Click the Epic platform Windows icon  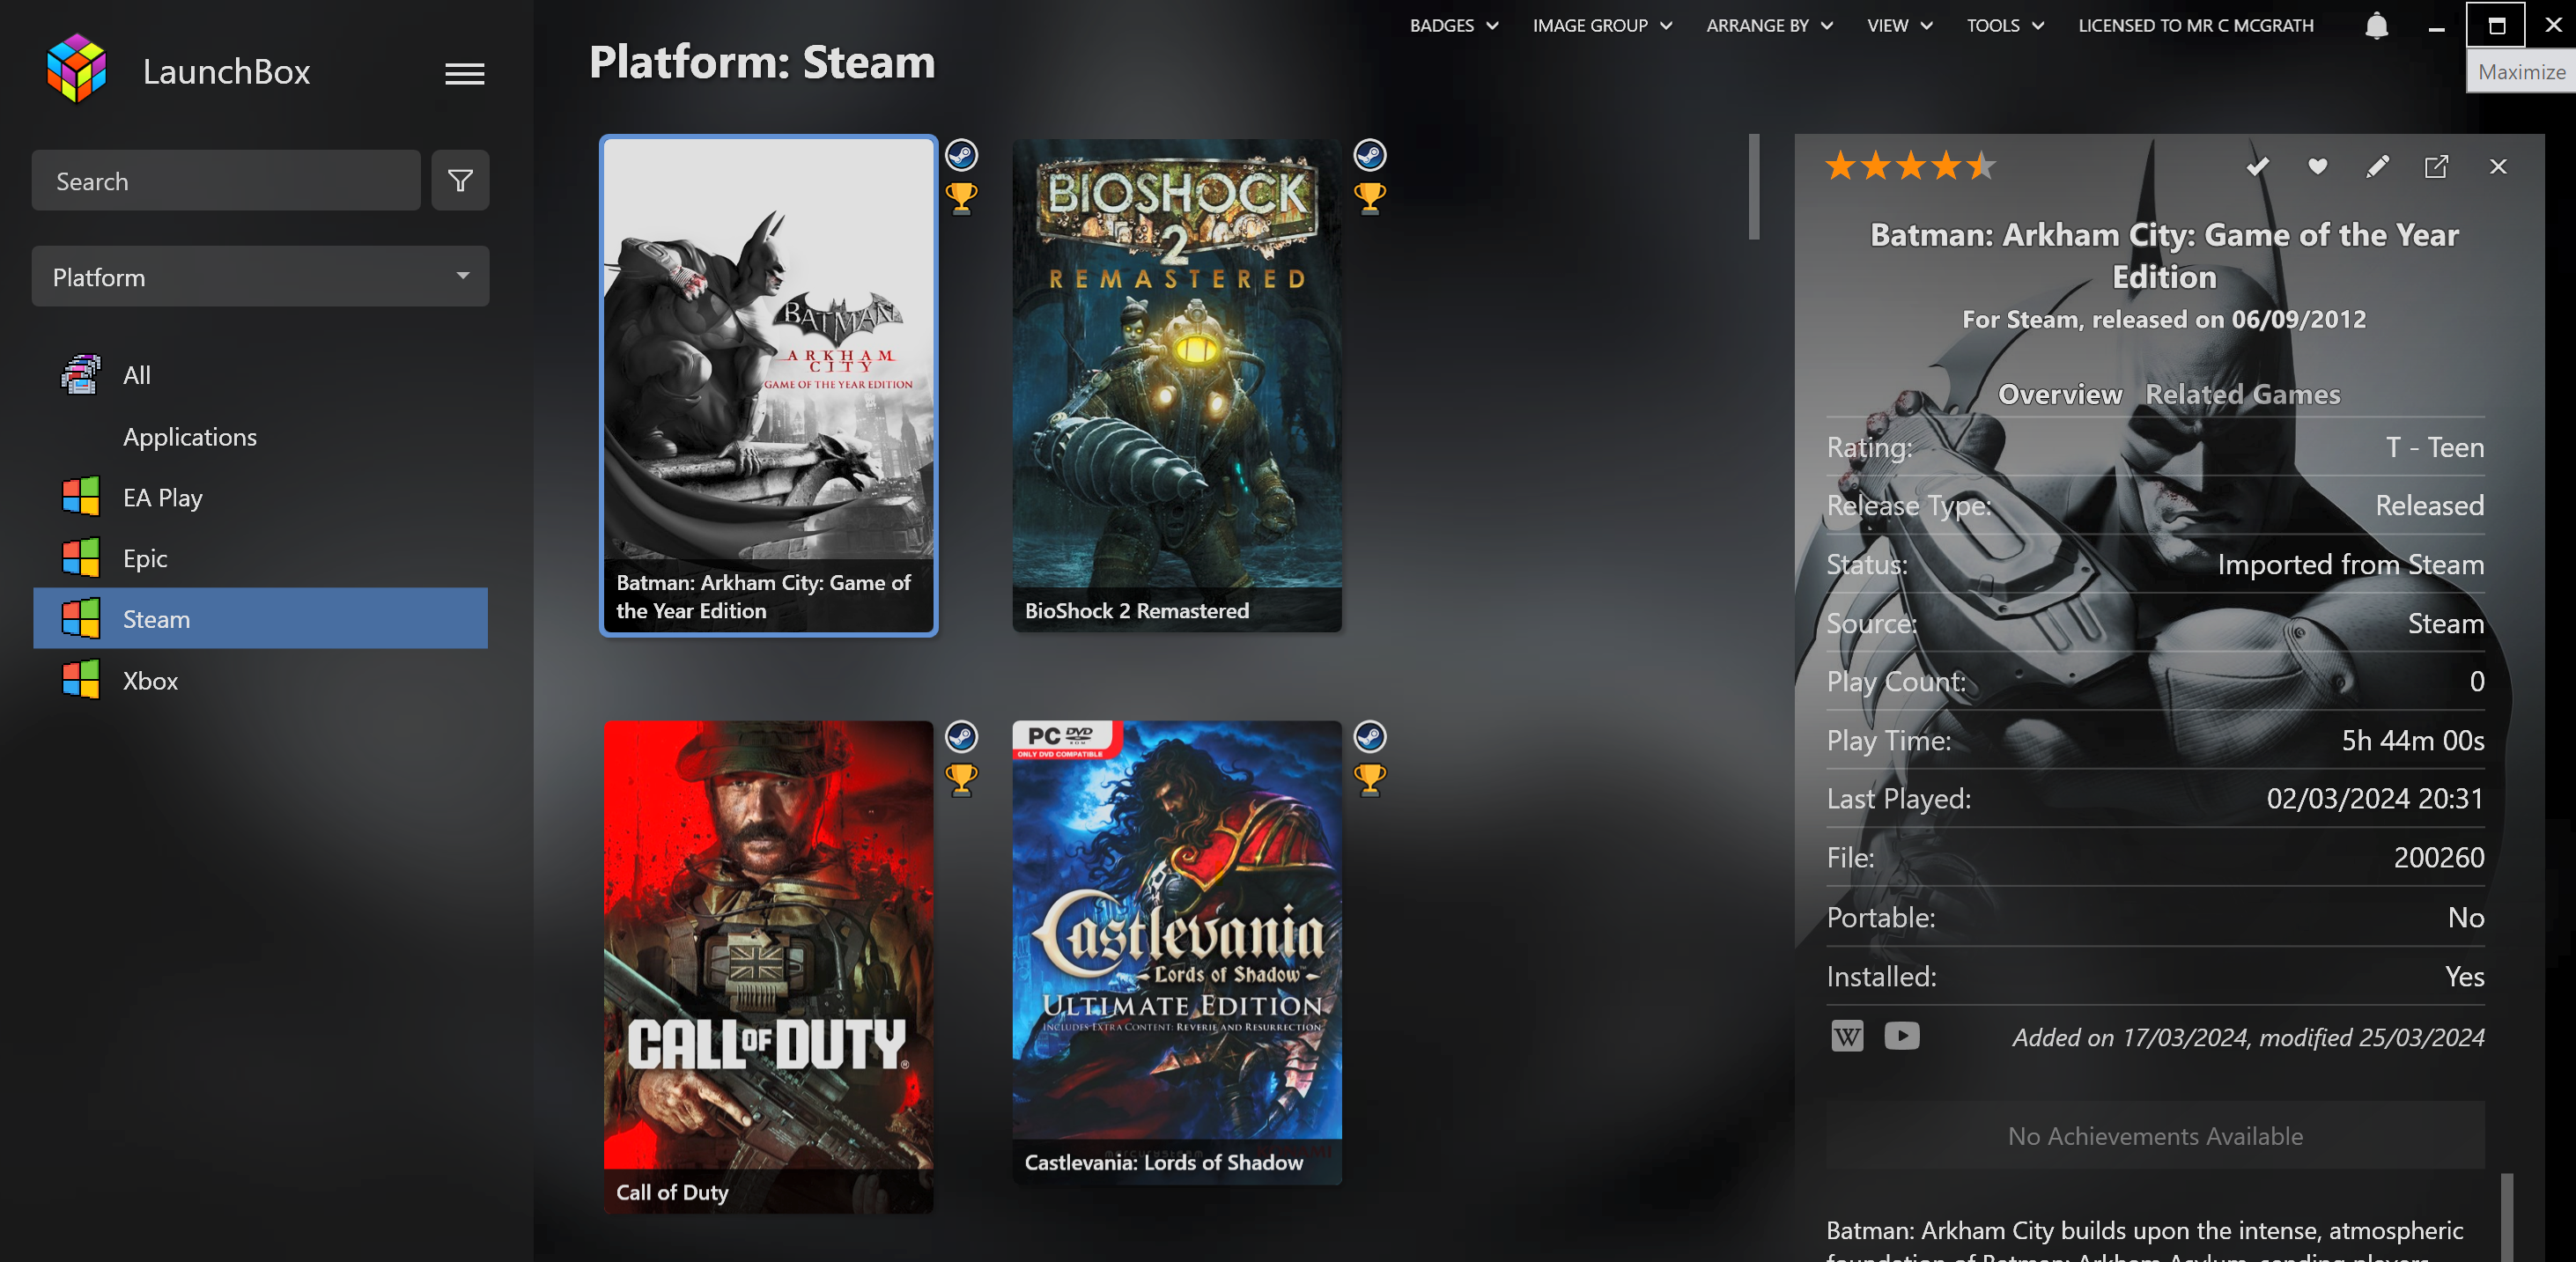coord(80,558)
